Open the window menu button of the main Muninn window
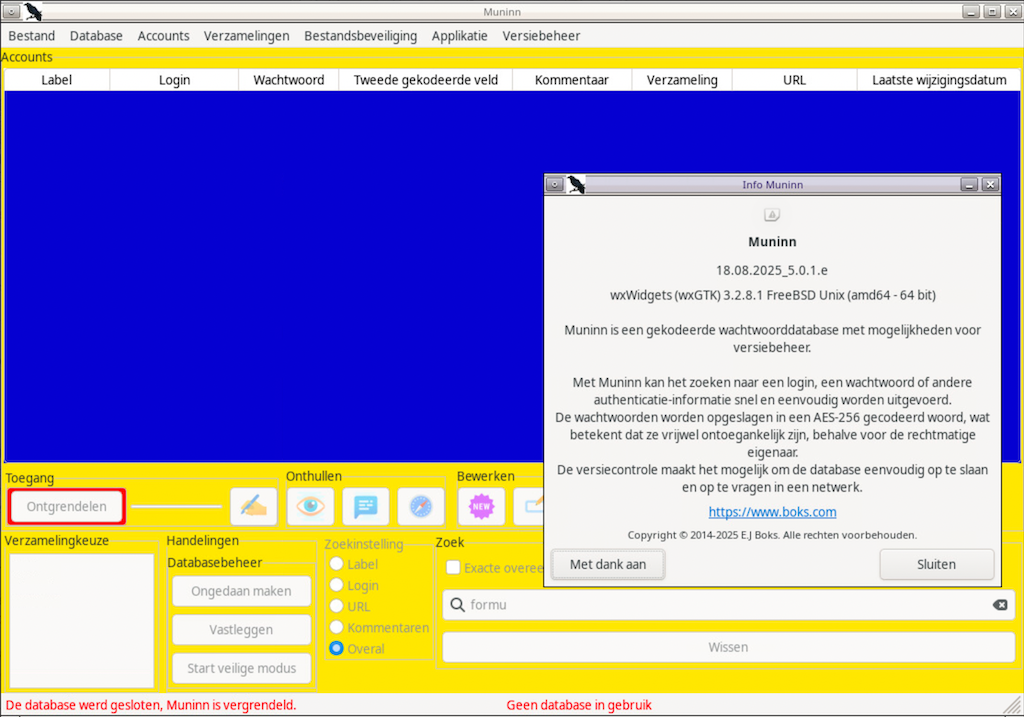This screenshot has height=717, width=1024. coord(11,12)
